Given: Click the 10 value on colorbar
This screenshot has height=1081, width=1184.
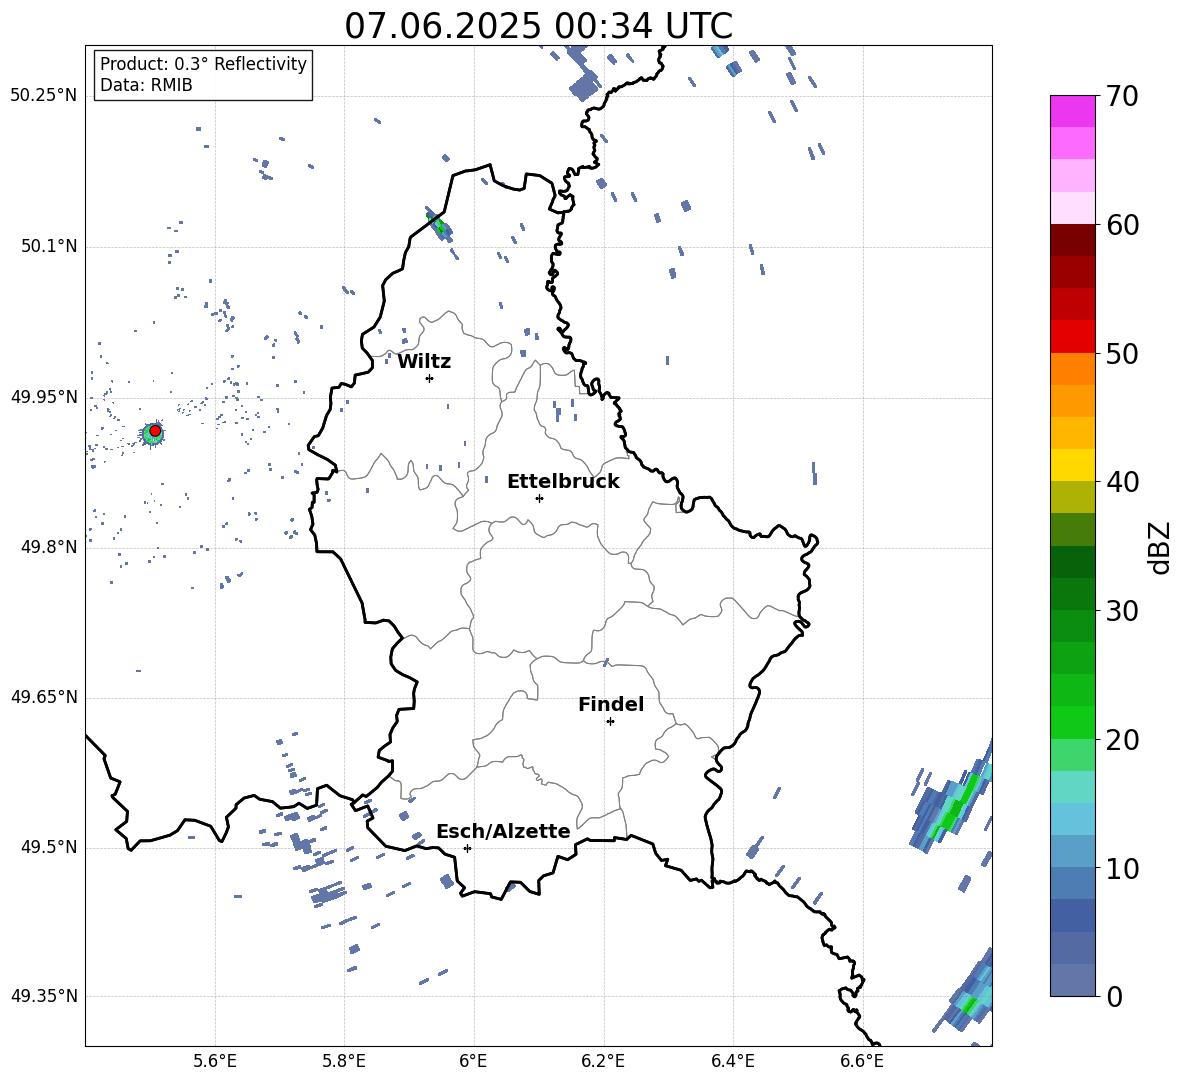Looking at the screenshot, I should tap(1122, 868).
